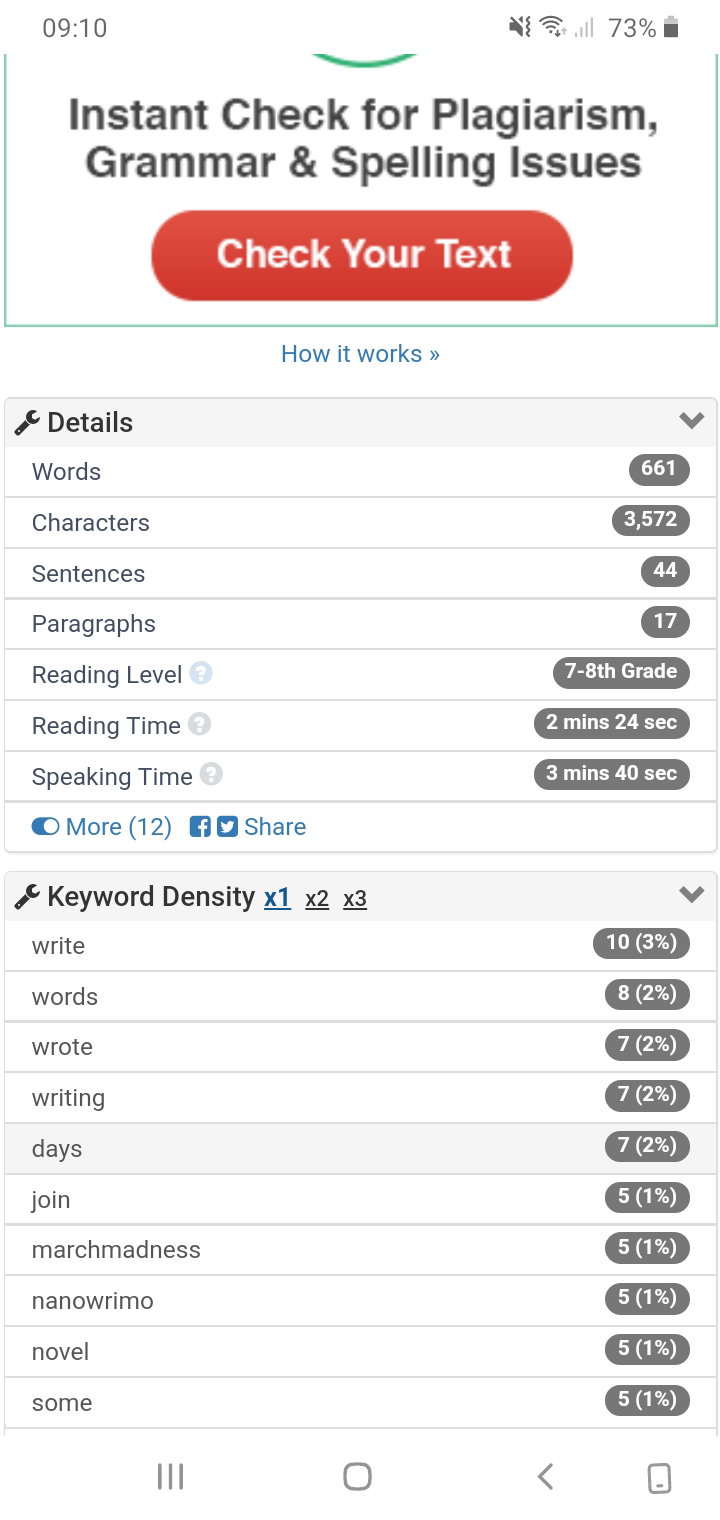
Task: Switch keyword density to x2
Action: [x=317, y=899]
